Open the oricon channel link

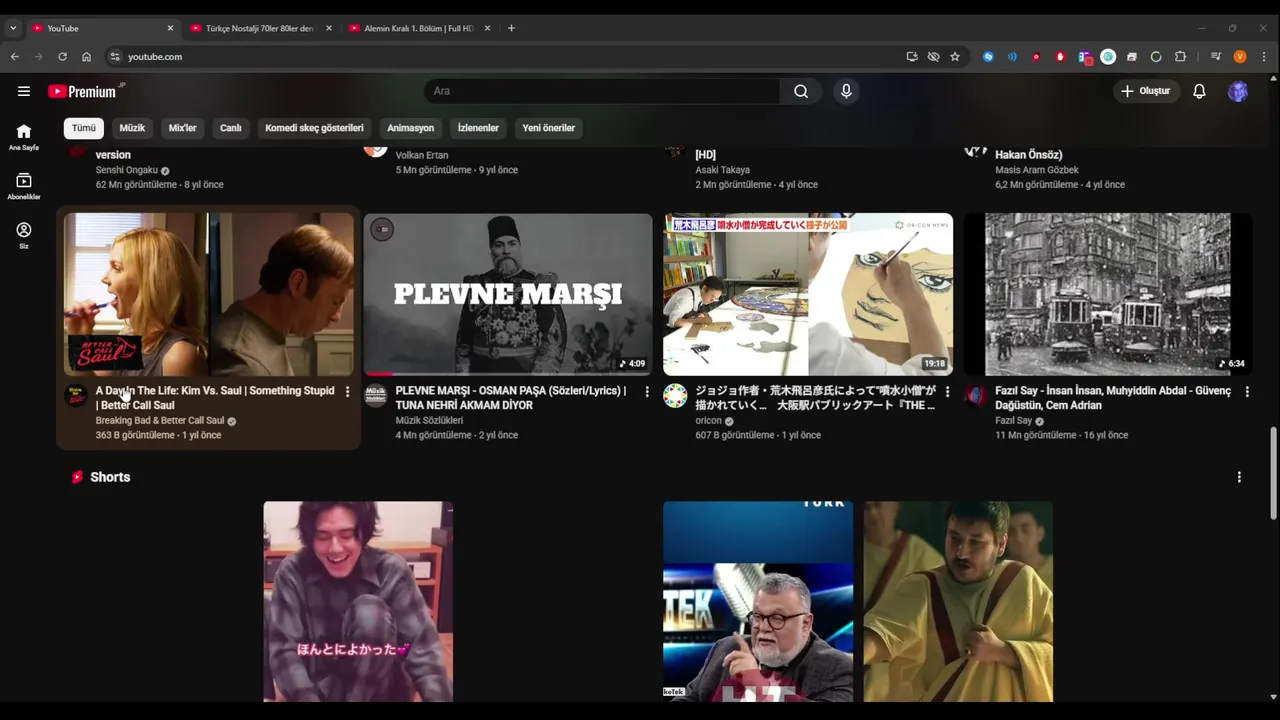708,421
